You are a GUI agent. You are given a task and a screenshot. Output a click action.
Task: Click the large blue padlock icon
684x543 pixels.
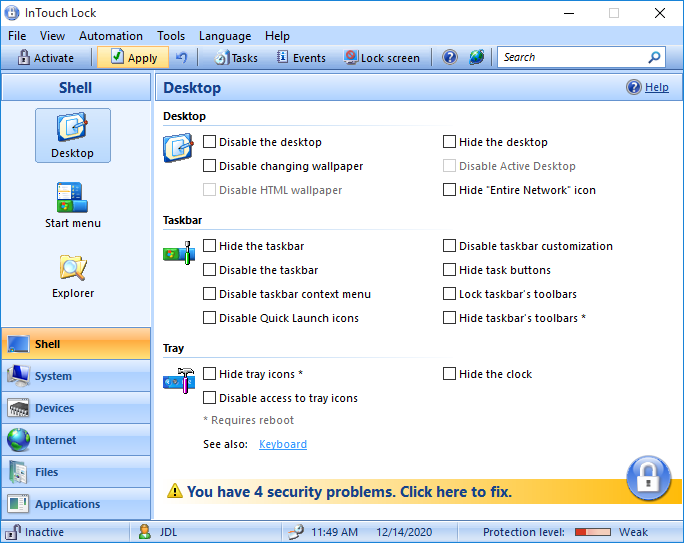(648, 478)
